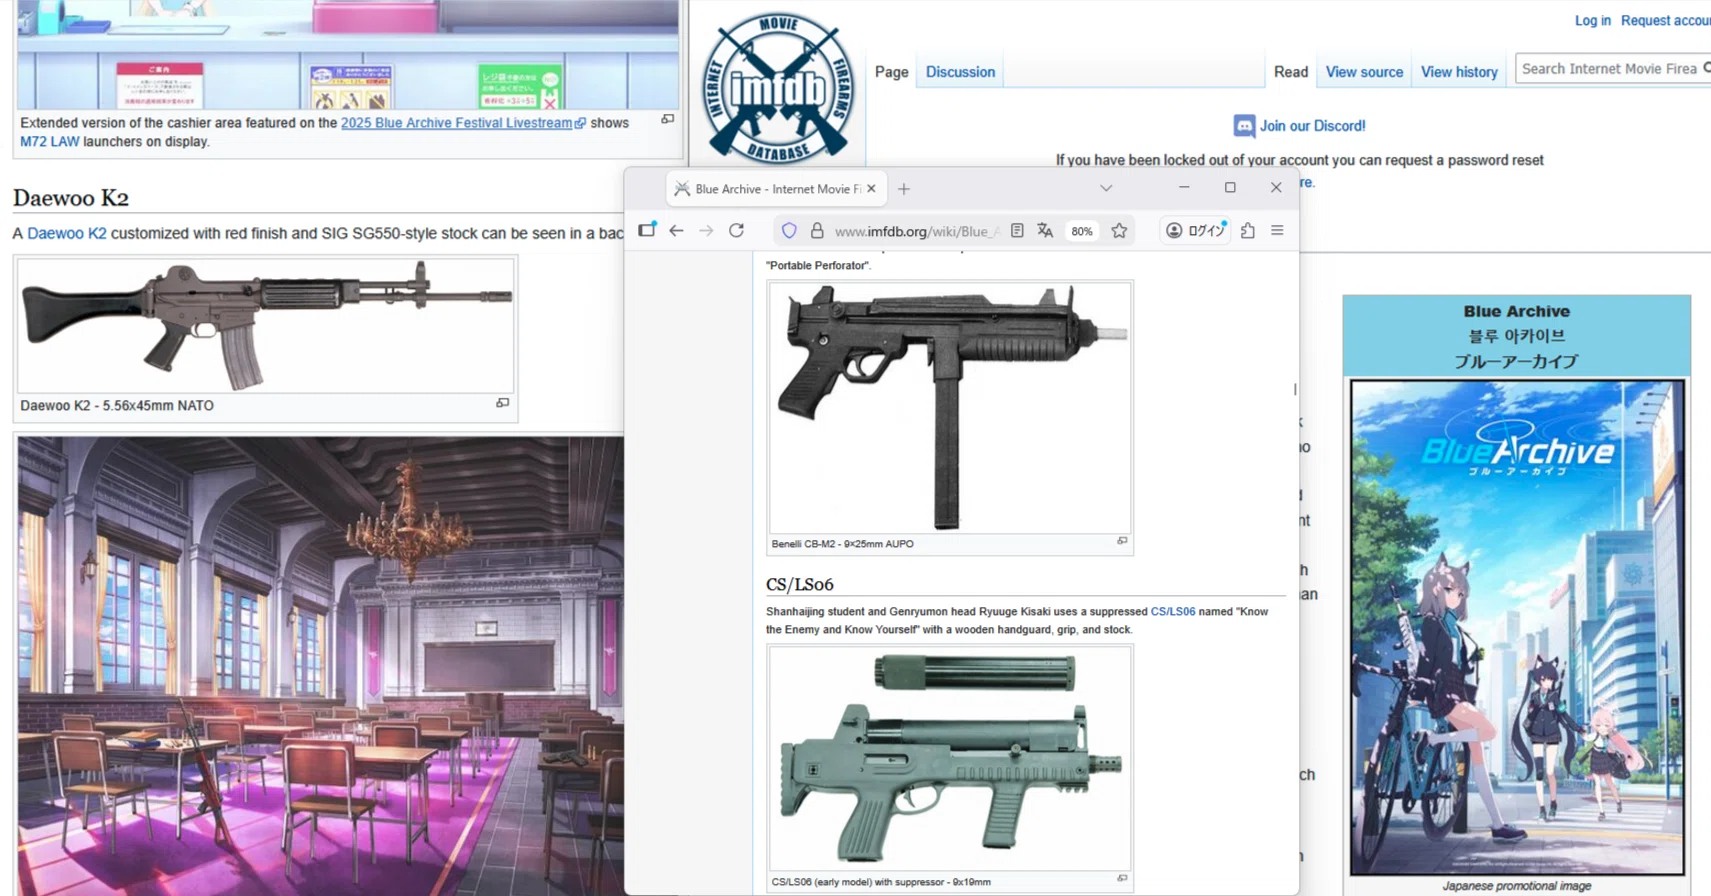Click the Blue Archive infobox title
Image resolution: width=1711 pixels, height=896 pixels.
(1516, 311)
